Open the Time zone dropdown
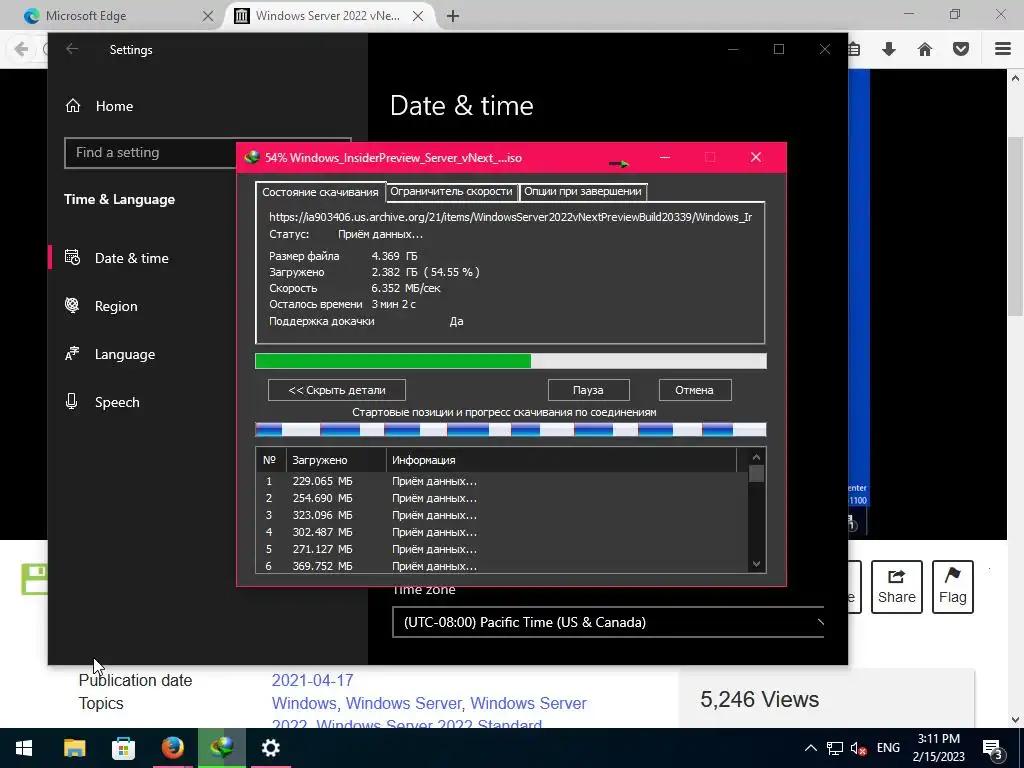1024x768 pixels. (608, 622)
